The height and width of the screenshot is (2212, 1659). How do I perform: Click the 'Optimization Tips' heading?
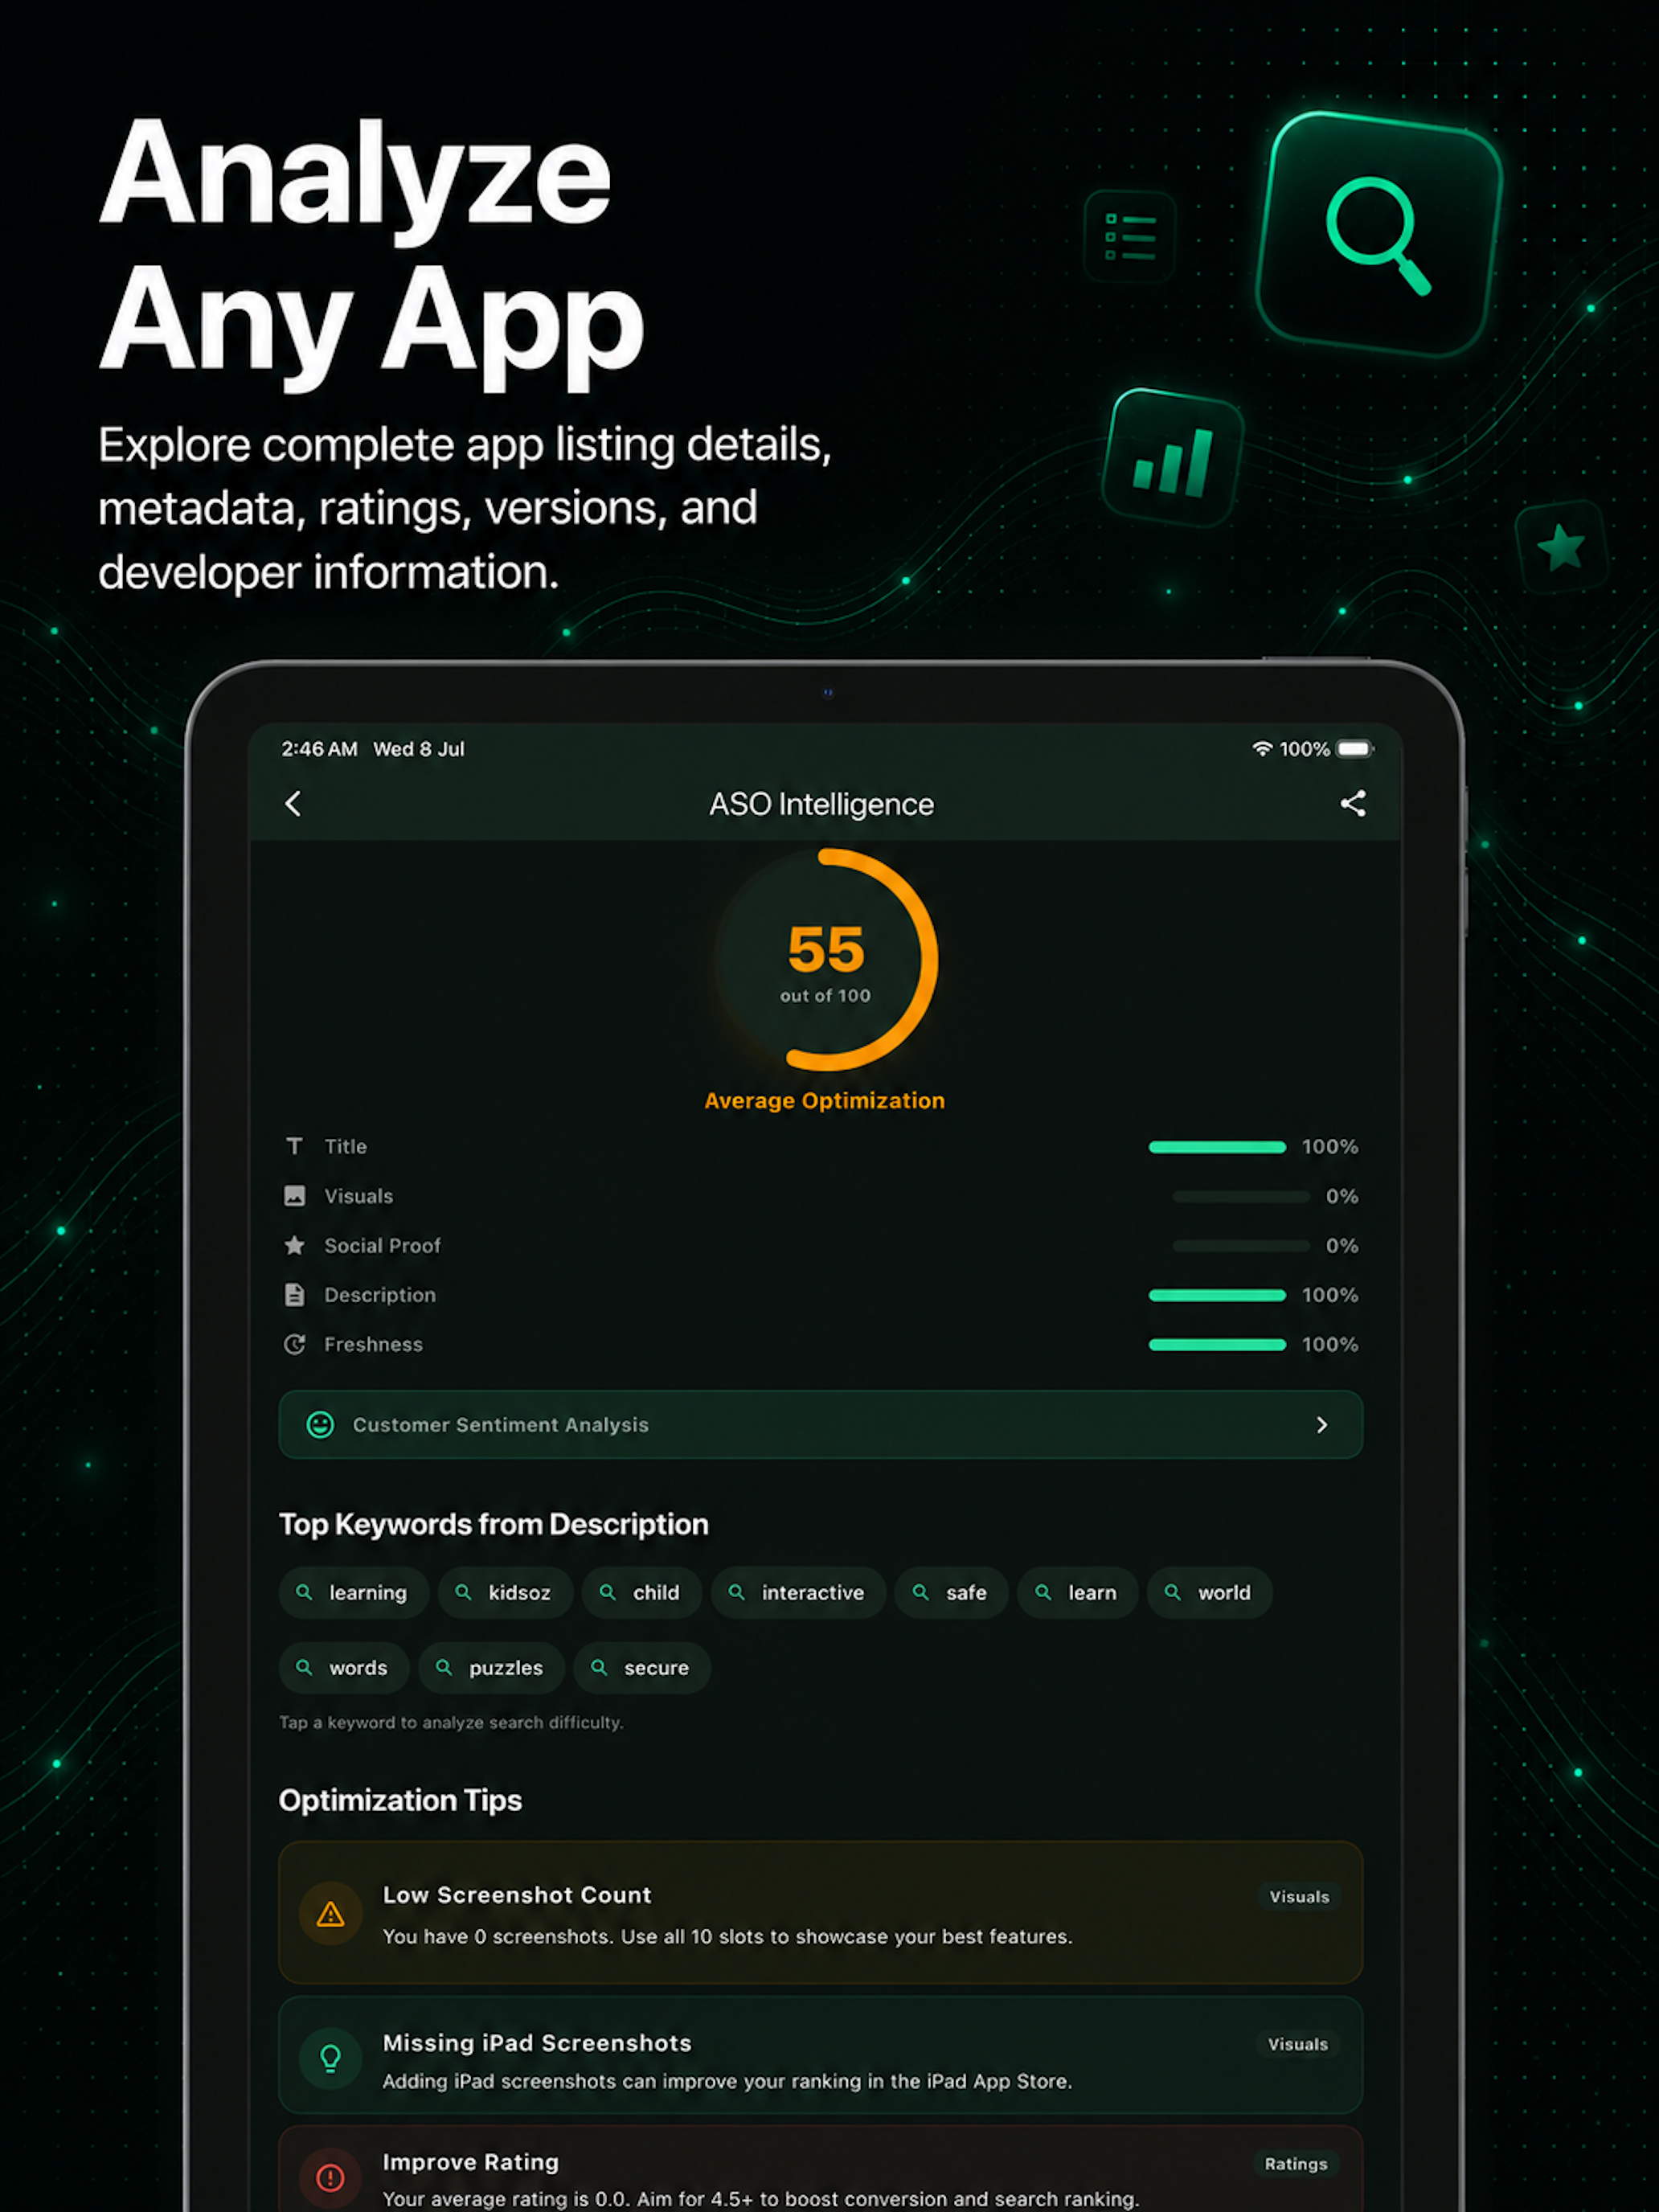click(400, 1800)
